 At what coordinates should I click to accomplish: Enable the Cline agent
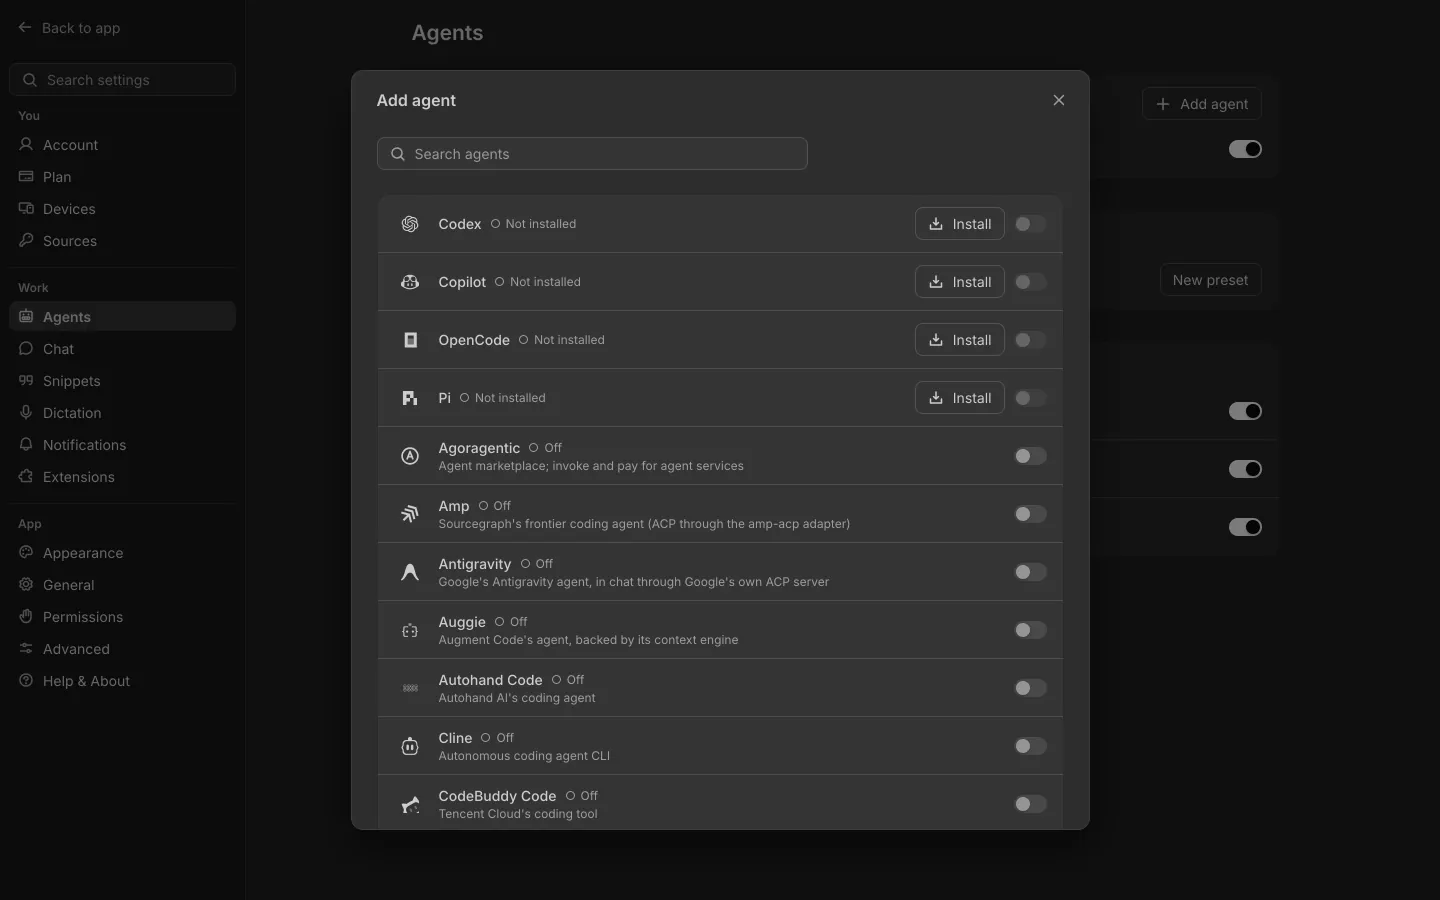pyautogui.click(x=1030, y=746)
